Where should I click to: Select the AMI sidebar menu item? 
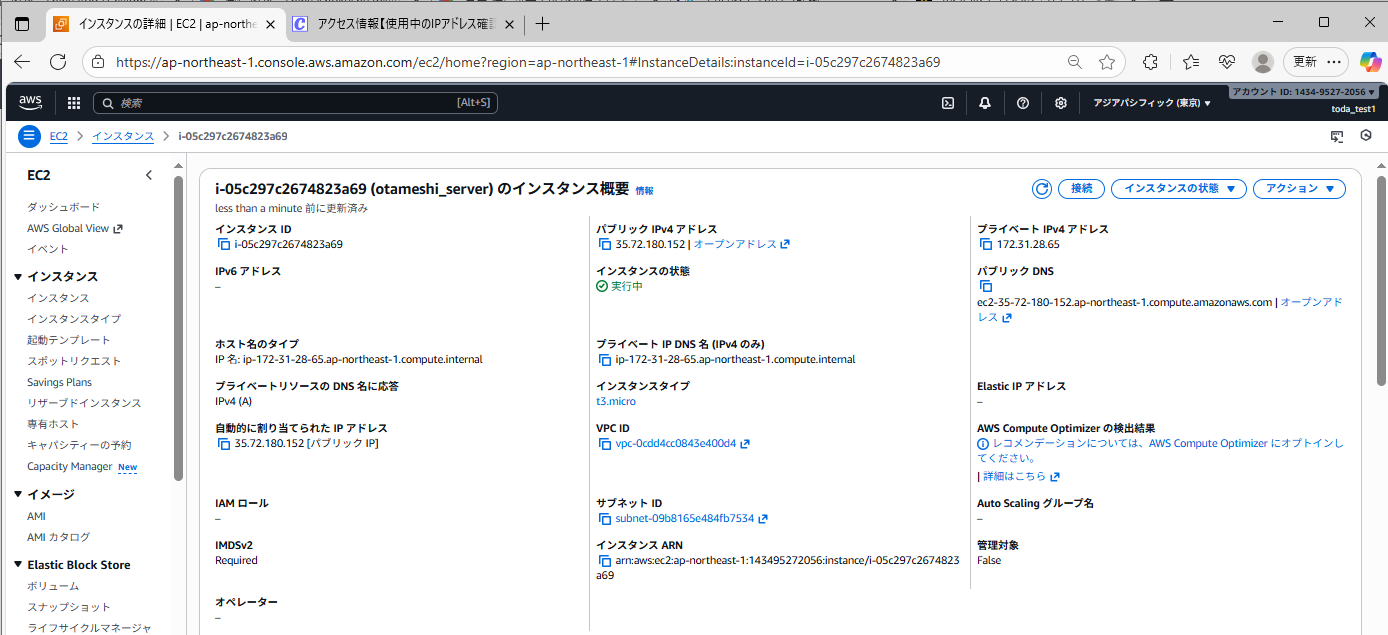click(x=36, y=515)
